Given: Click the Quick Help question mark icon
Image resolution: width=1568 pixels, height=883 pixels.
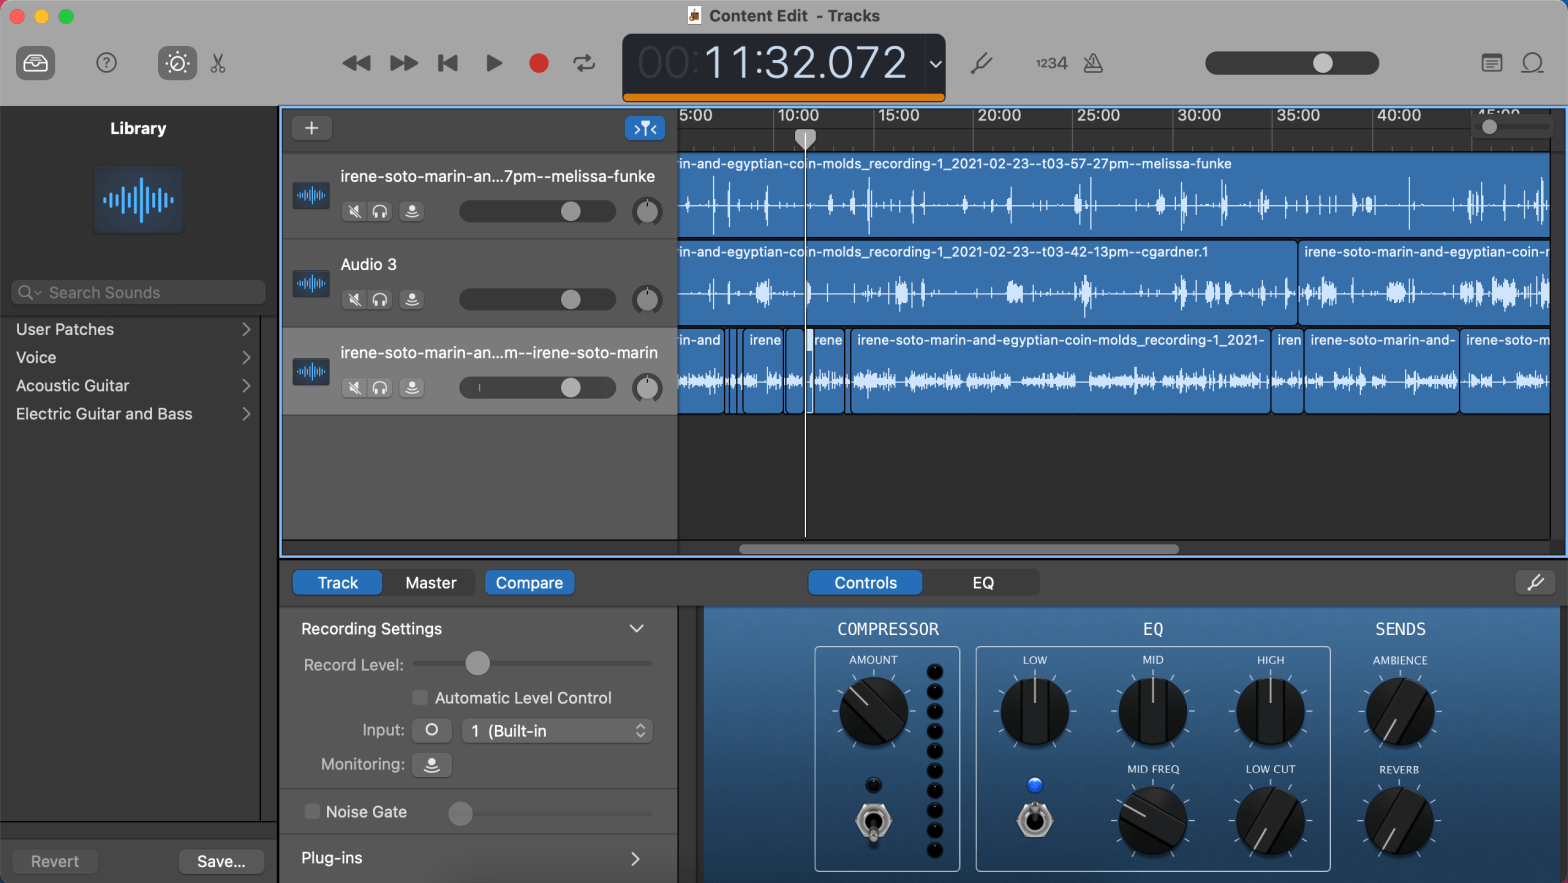Looking at the screenshot, I should click(x=106, y=63).
